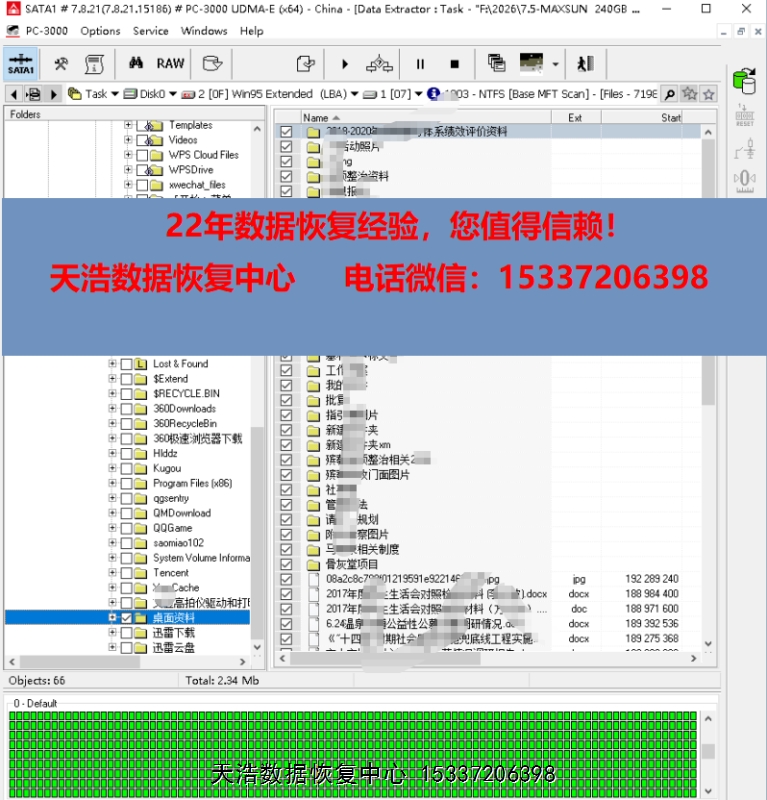Image resolution: width=767 pixels, height=800 pixels.
Task: Expand the Program Files (x86) node
Action: [112, 483]
